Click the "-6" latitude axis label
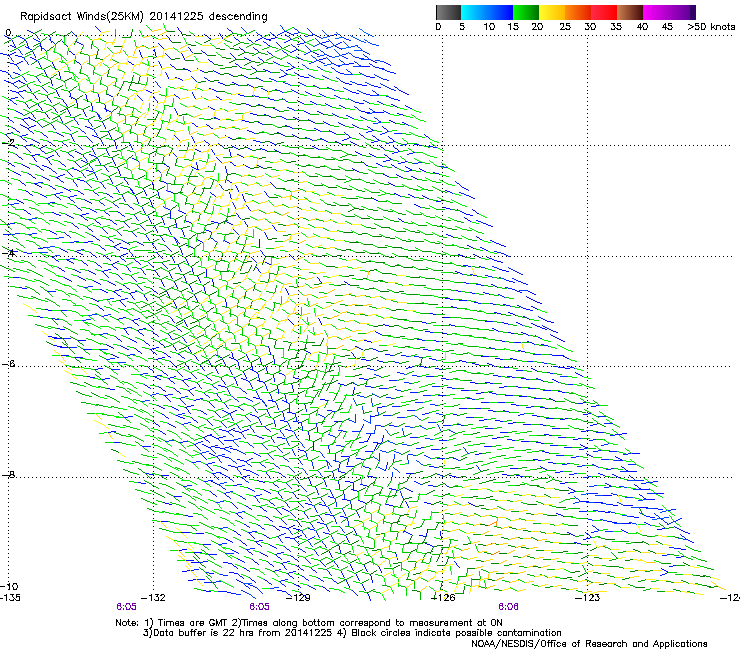The width and height of the screenshot is (740, 650). pos(8,364)
